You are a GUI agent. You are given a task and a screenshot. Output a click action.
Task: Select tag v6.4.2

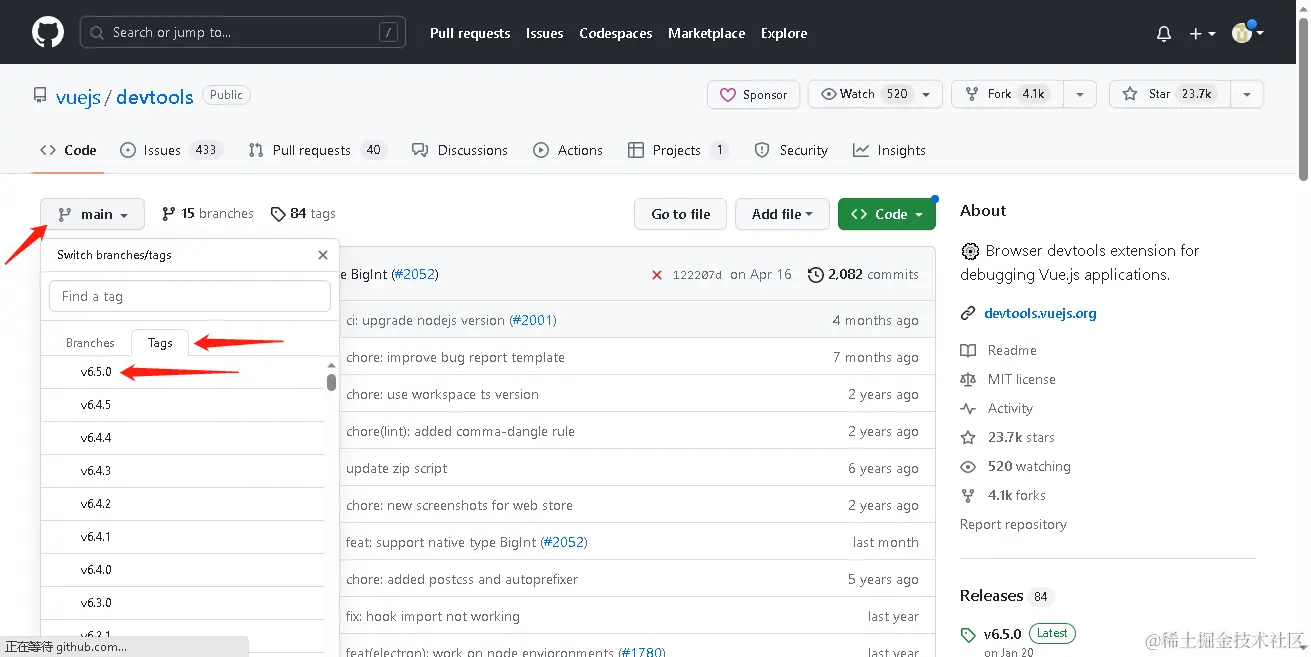click(183, 504)
